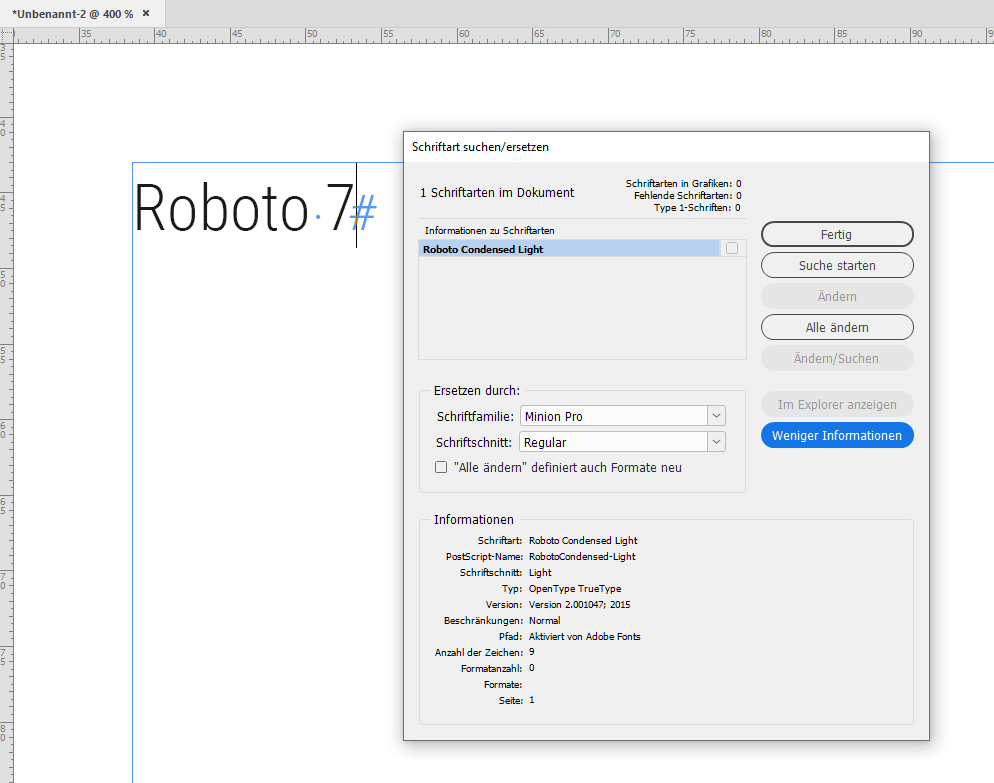Image resolution: width=994 pixels, height=783 pixels.
Task: Click the "Ändern" button
Action: 837,296
